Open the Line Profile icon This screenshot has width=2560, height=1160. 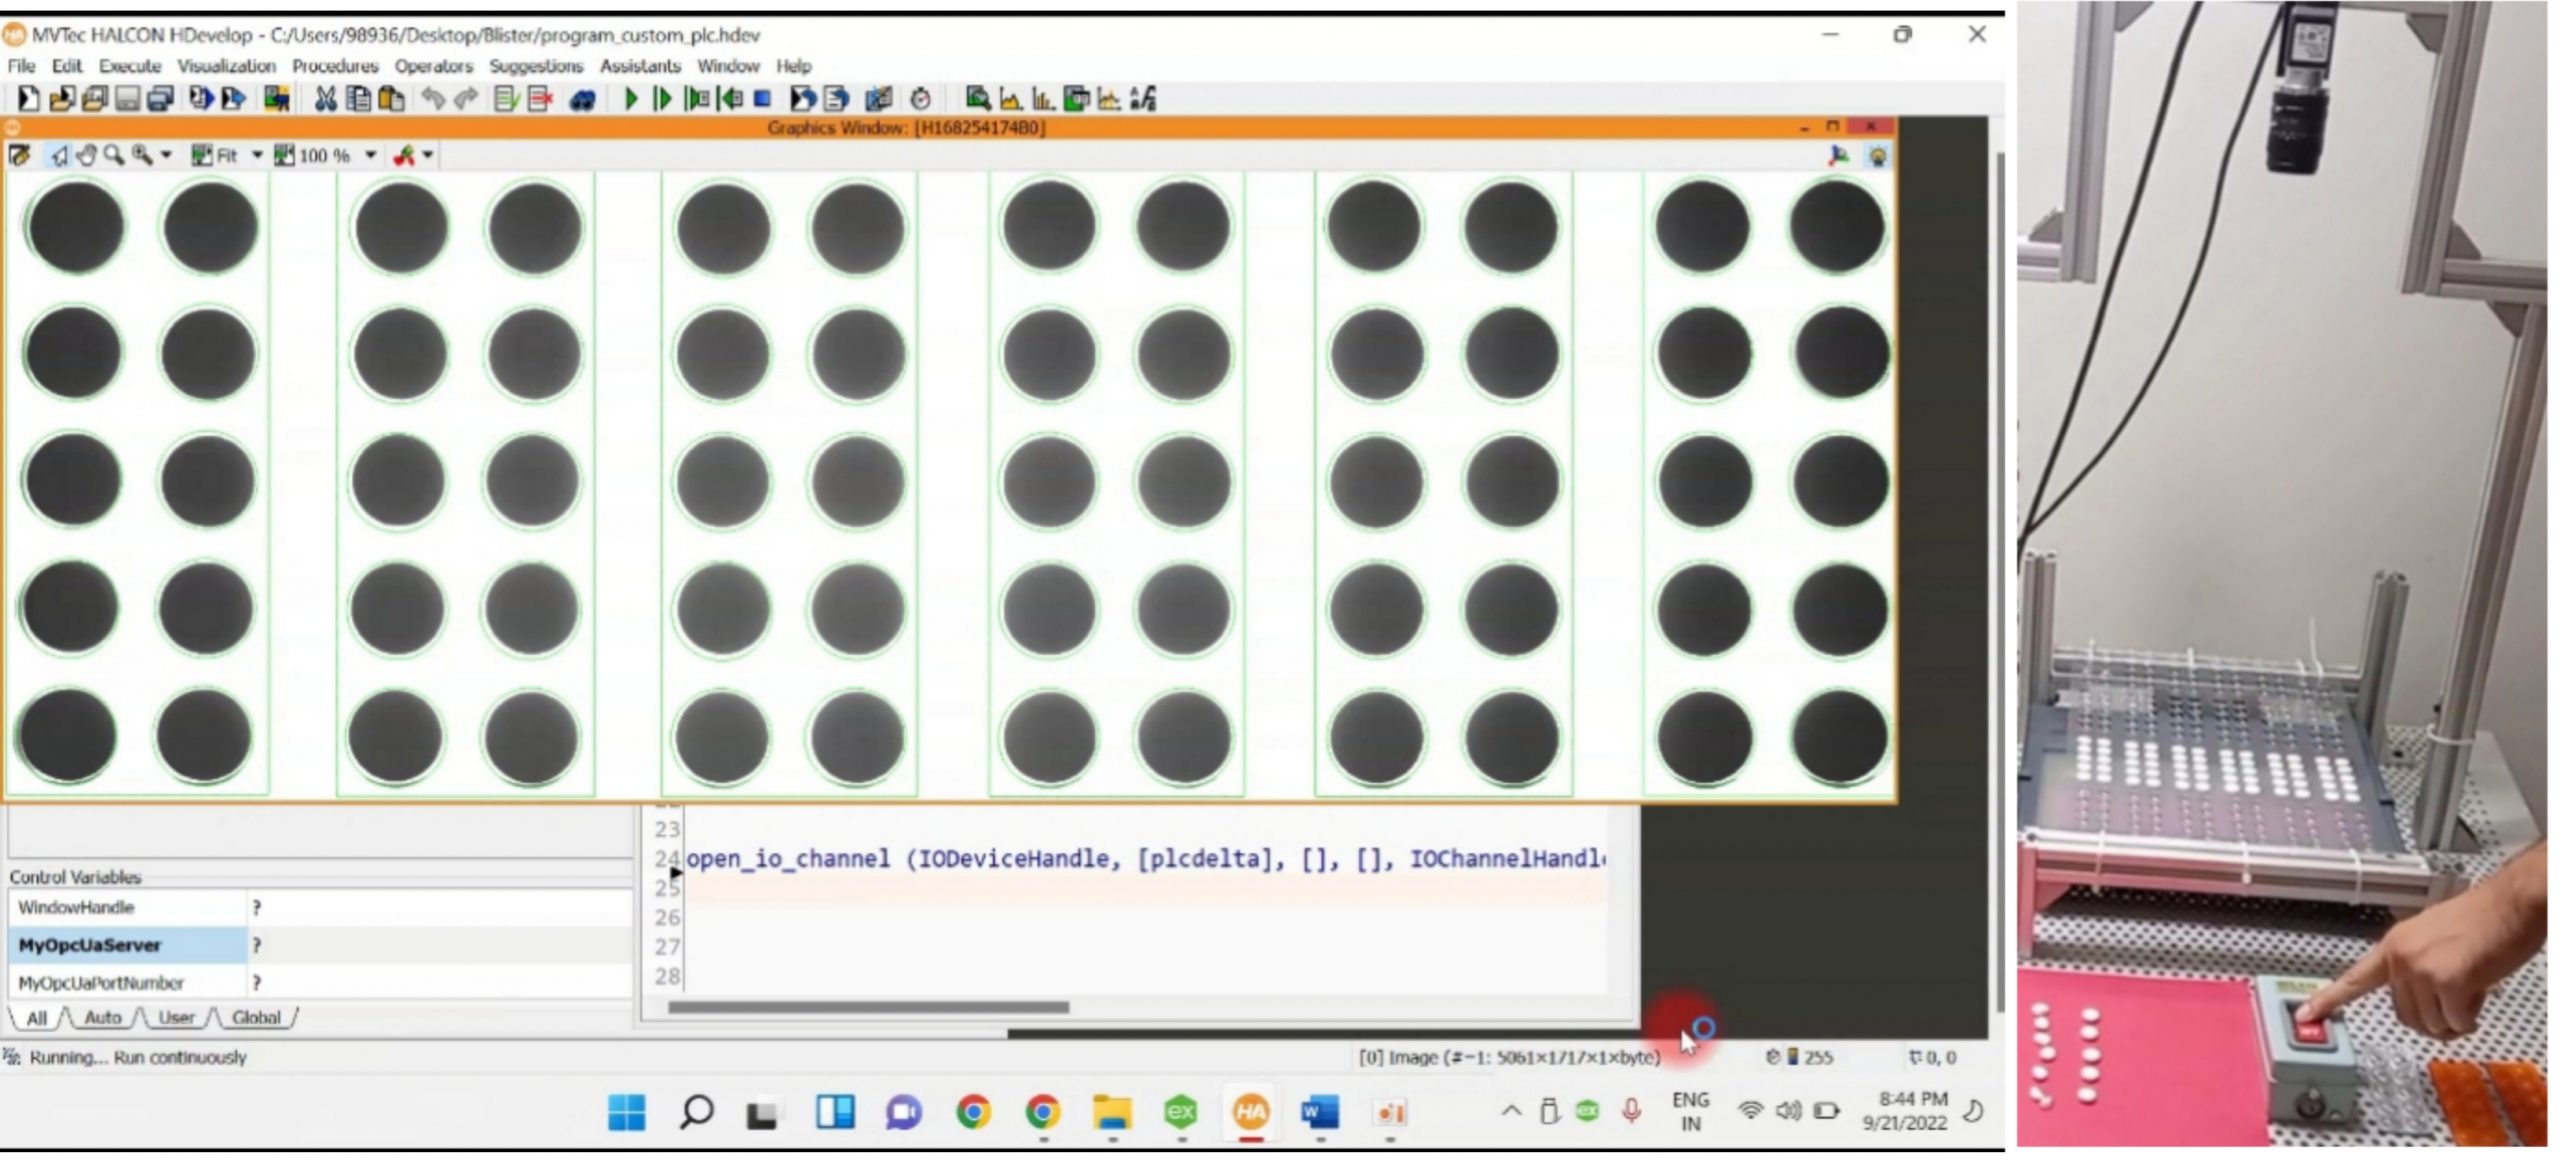[1108, 99]
